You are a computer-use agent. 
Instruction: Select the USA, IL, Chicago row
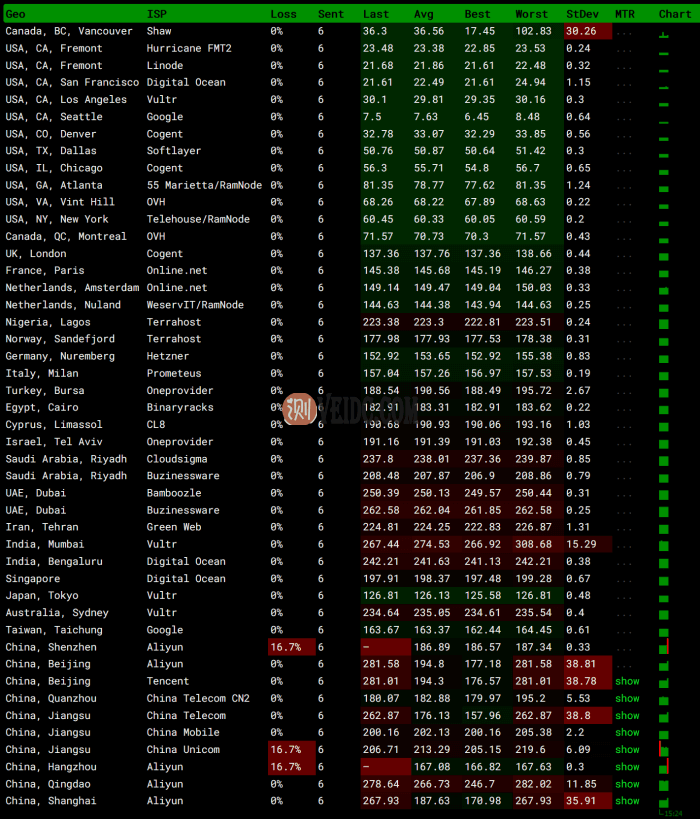[x=350, y=168]
